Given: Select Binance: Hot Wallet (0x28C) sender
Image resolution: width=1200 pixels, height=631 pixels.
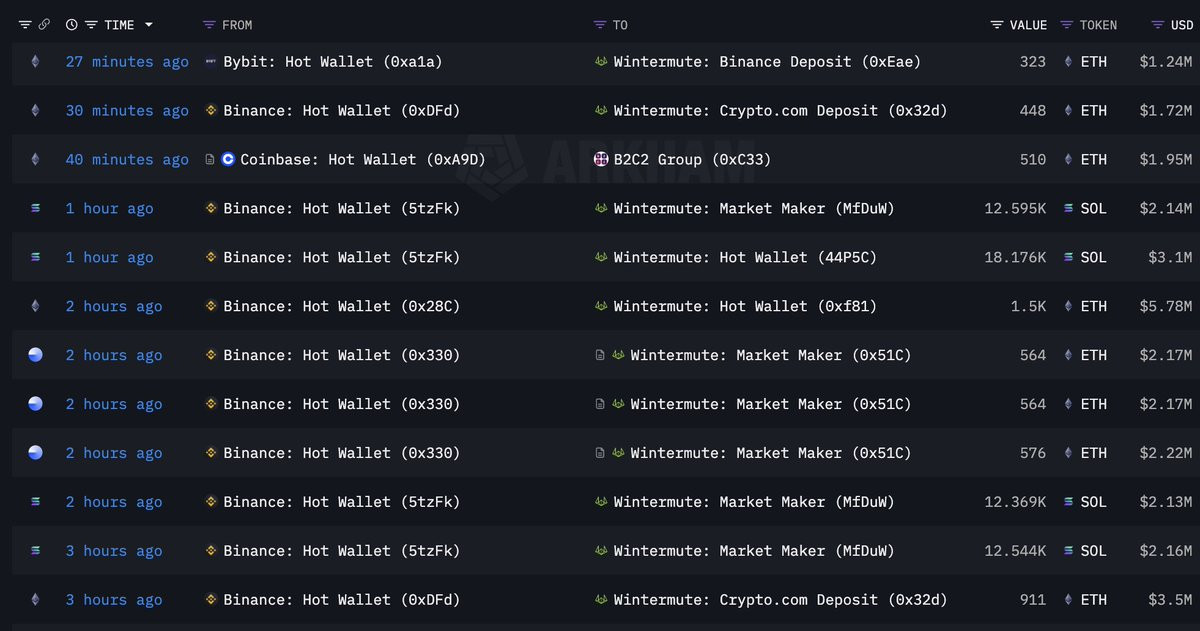Looking at the screenshot, I should pyautogui.click(x=341, y=307).
